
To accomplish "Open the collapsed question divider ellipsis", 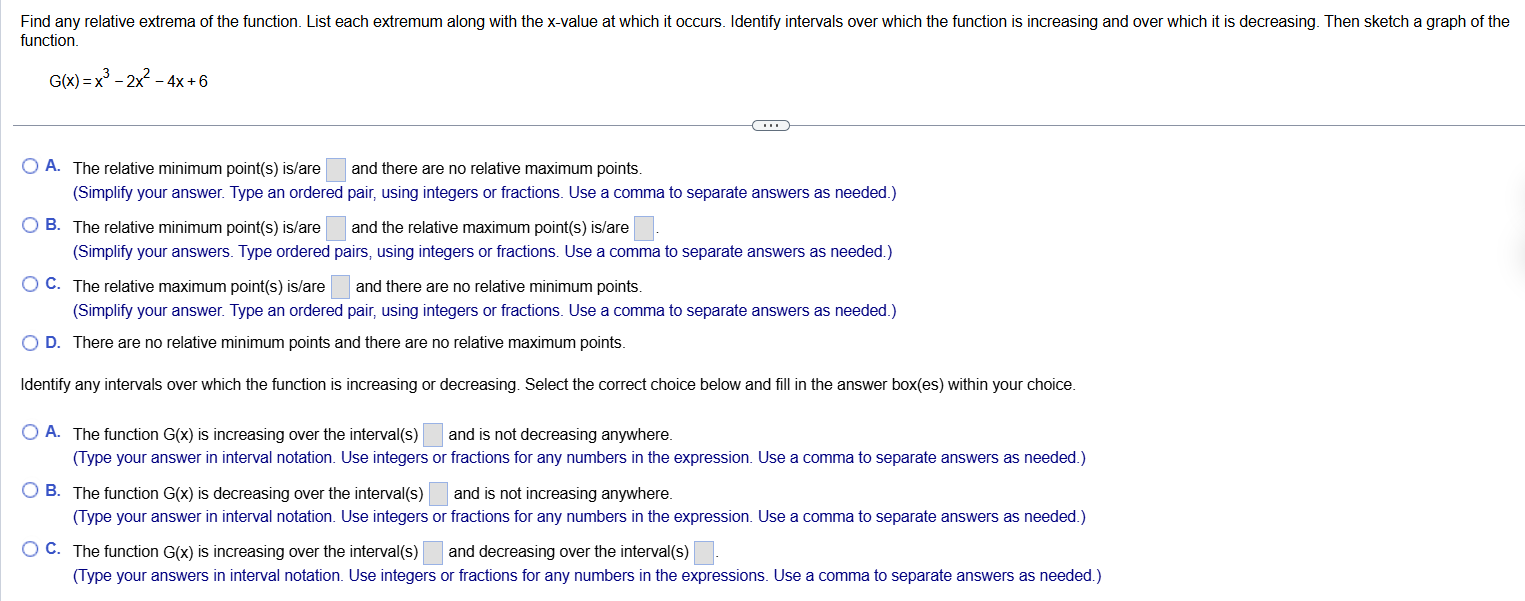I will (771, 125).
